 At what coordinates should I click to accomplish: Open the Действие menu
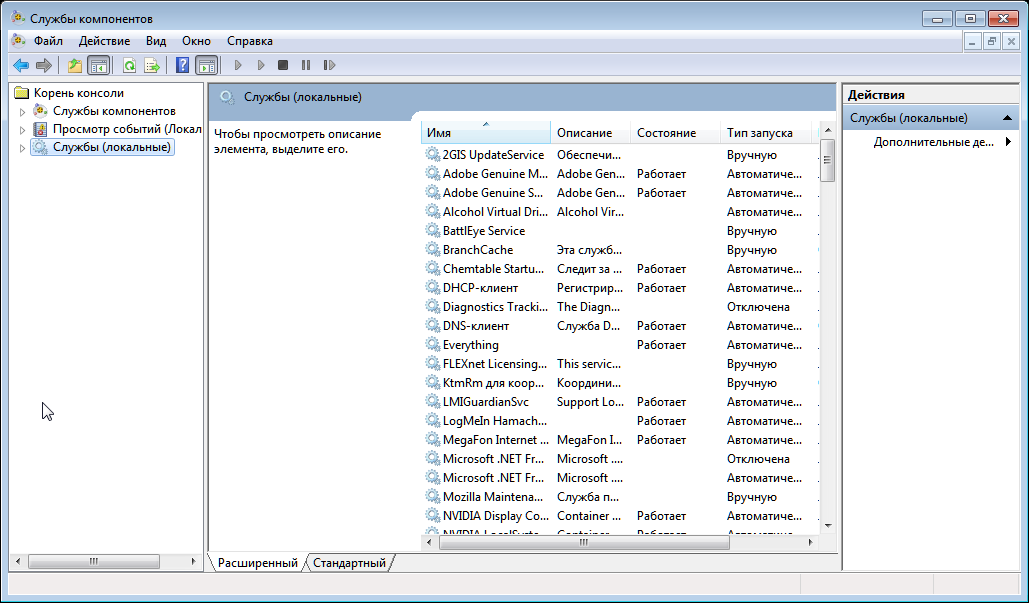104,41
